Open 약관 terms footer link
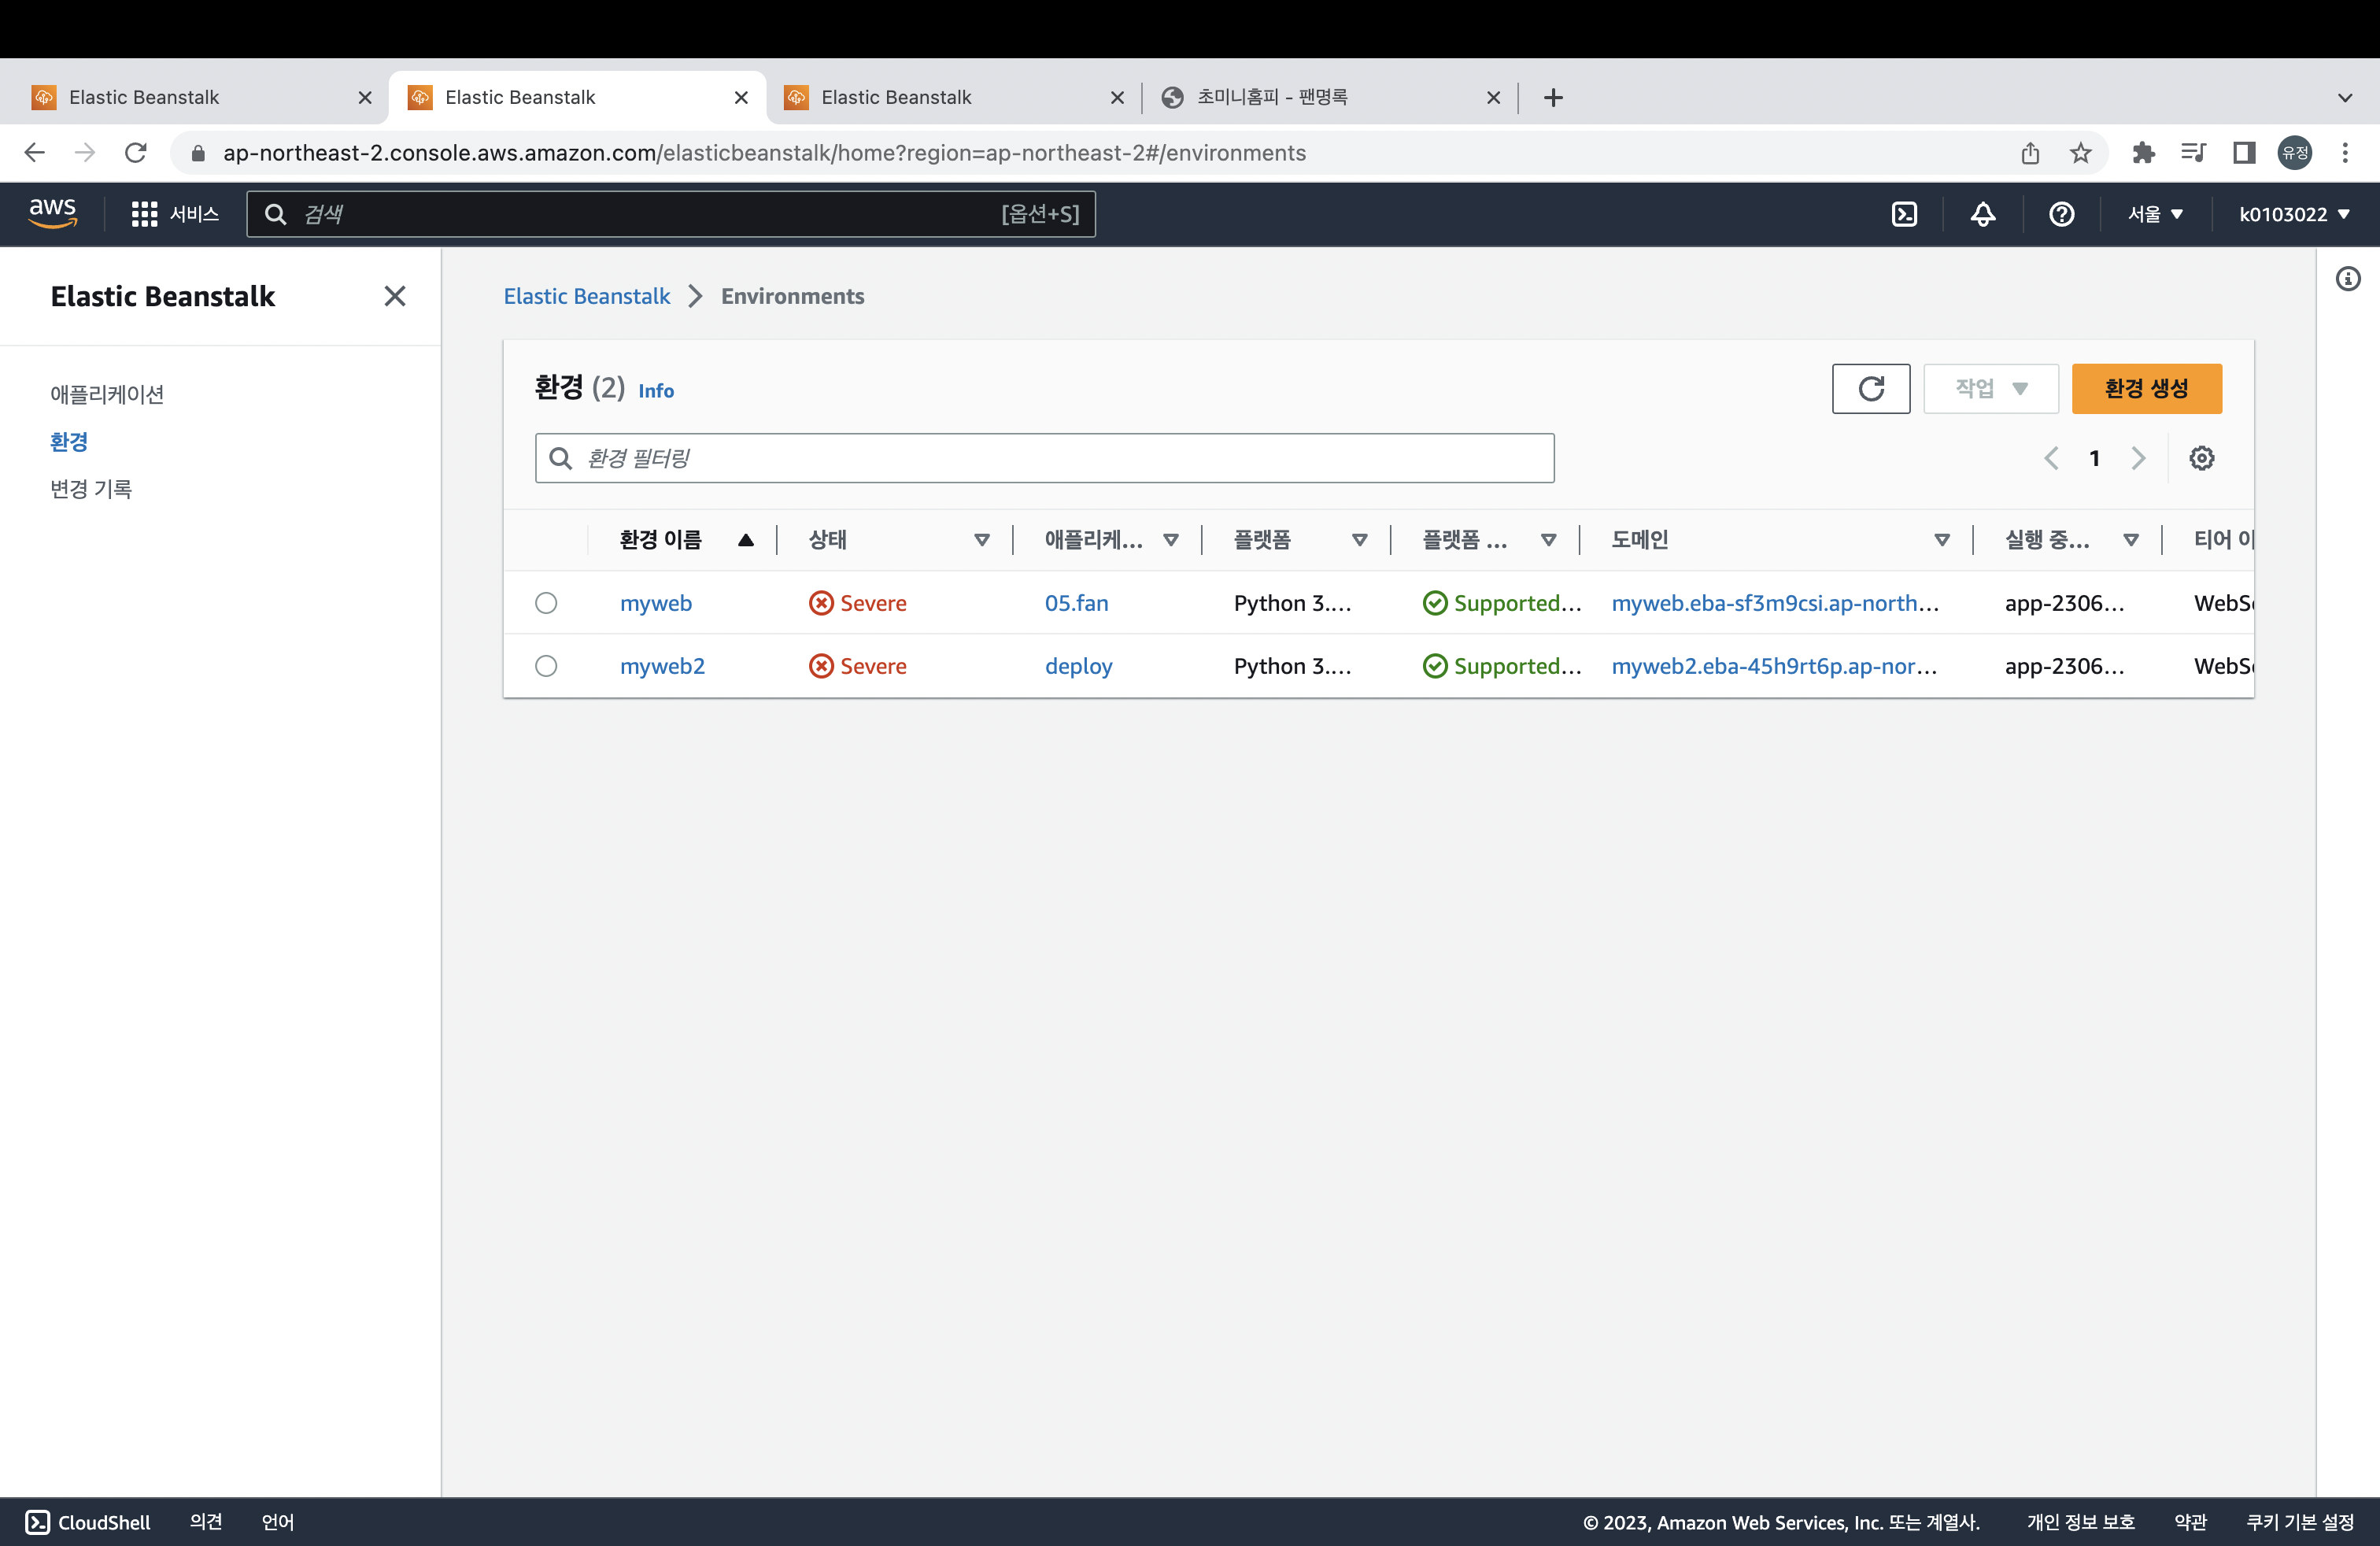The image size is (2380, 1546). pyautogui.click(x=2190, y=1522)
